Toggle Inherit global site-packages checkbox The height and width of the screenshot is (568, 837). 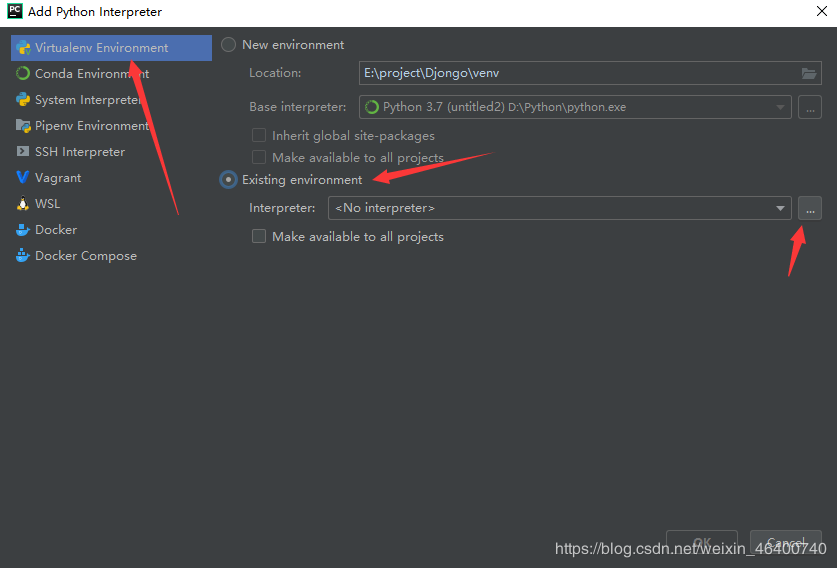(x=259, y=135)
